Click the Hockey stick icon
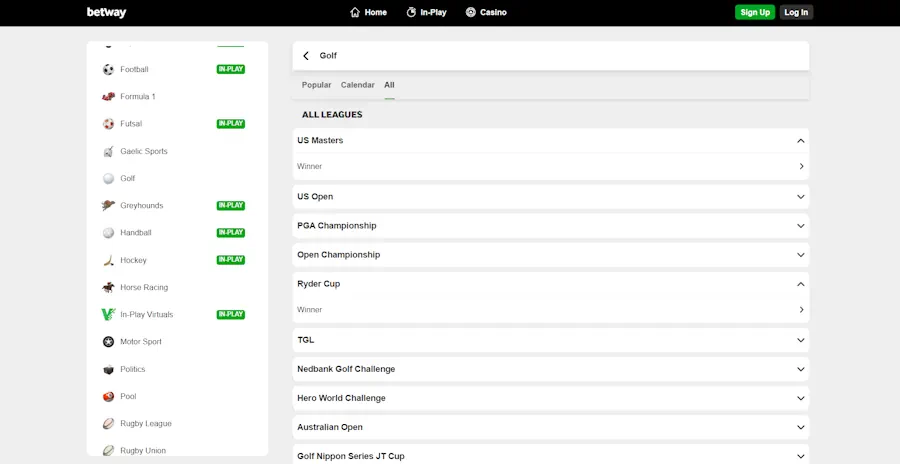900x464 pixels. tap(108, 260)
